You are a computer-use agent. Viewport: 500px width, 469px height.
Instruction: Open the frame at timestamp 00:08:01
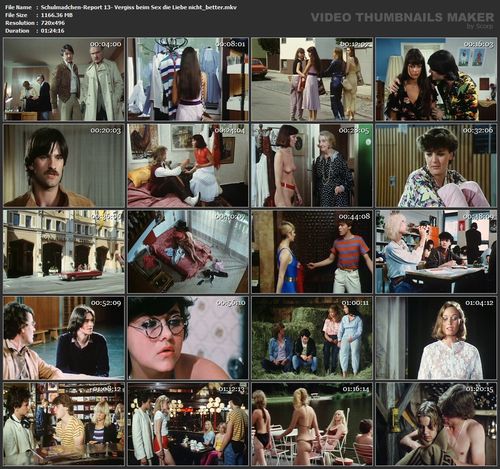tap(188, 79)
